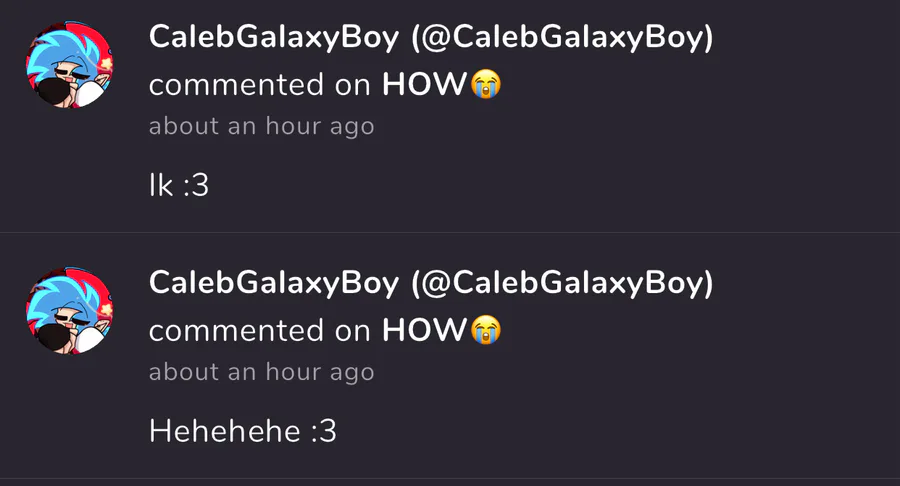The image size is (900, 486).
Task: Click the bottom notification's "about an hour ago" timestamp
Action: [x=261, y=372]
